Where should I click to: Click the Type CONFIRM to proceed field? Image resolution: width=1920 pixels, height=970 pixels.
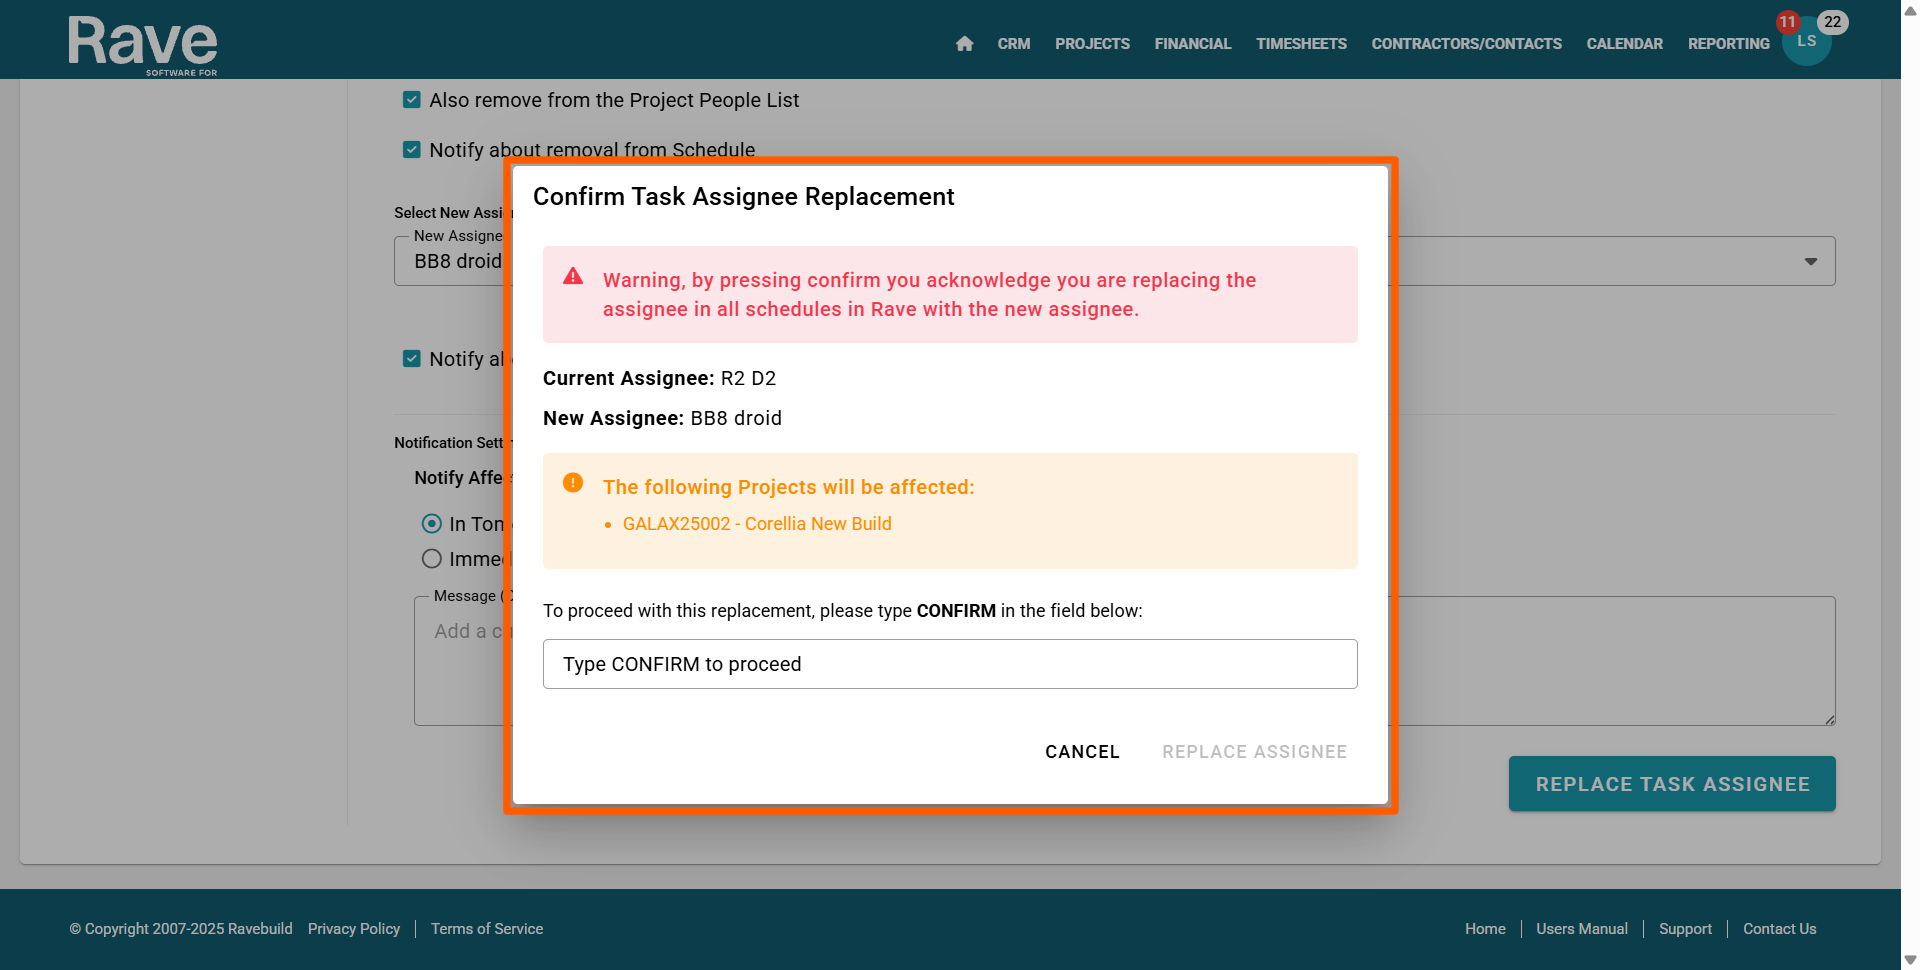click(950, 664)
